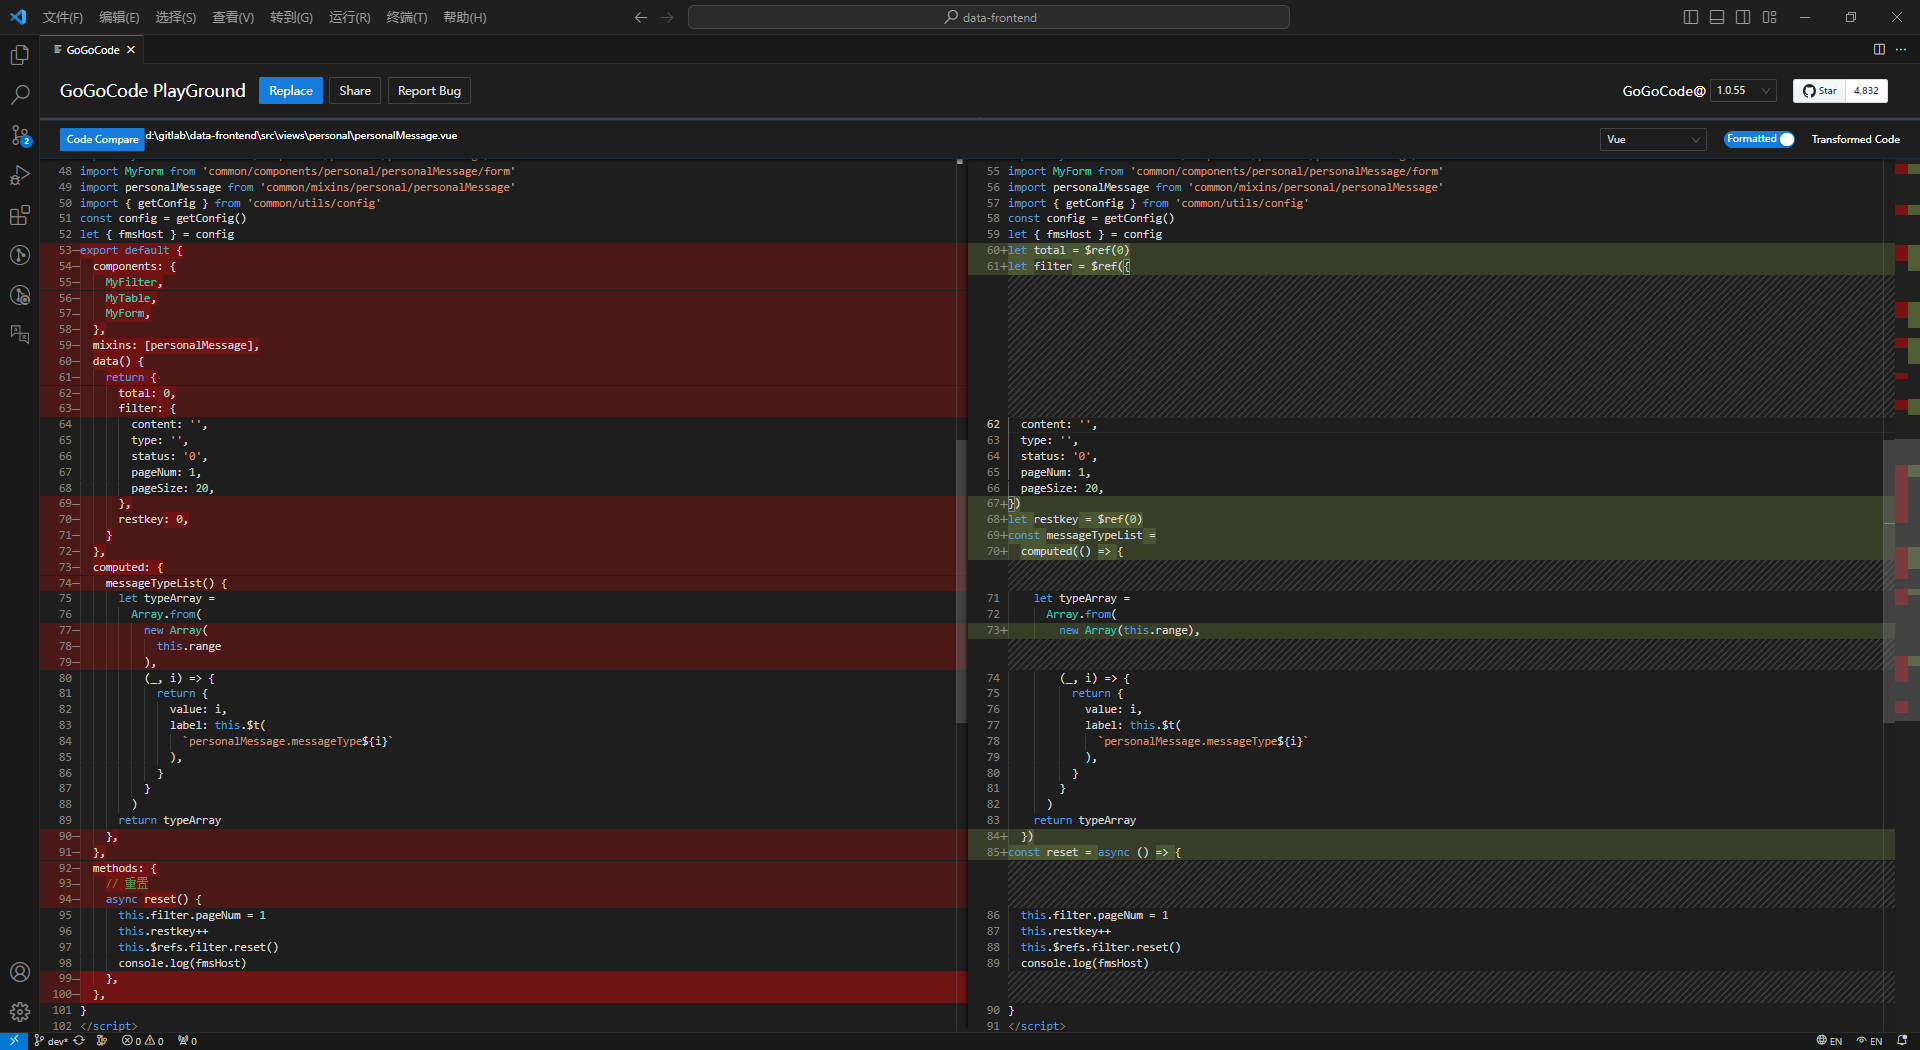Click the personalMessage.vue file path text
Screen dimensions: 1920x1050
click(x=302, y=135)
